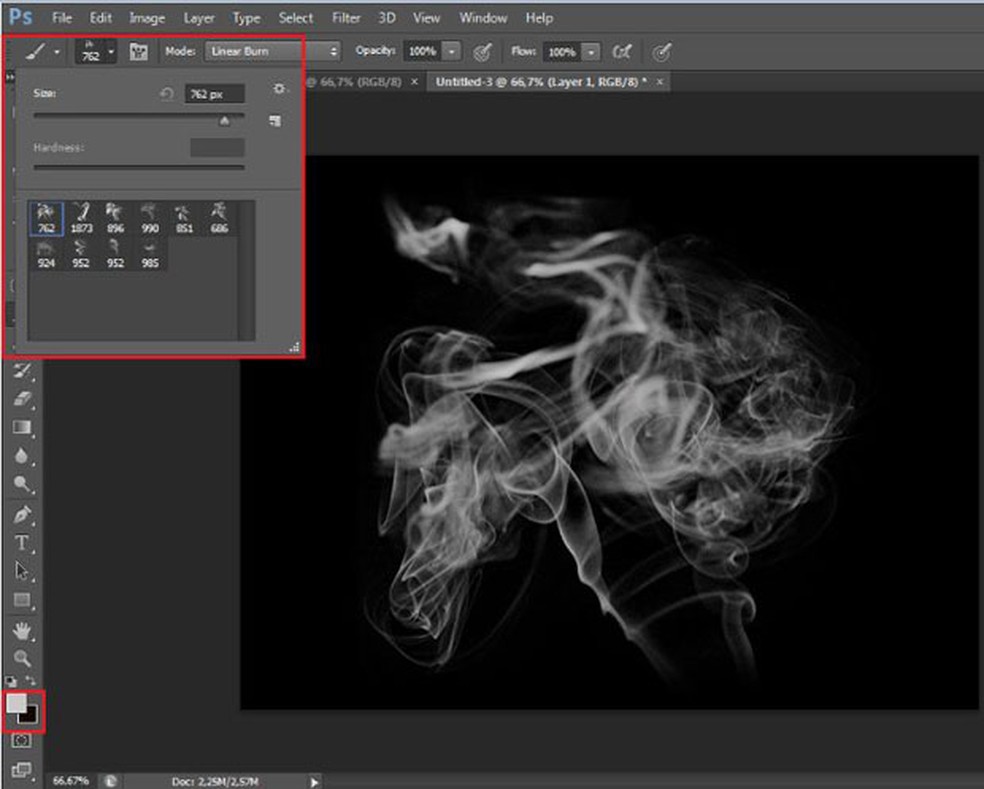This screenshot has height=789, width=984.
Task: Toggle the Brush panel button
Action: pos(139,51)
